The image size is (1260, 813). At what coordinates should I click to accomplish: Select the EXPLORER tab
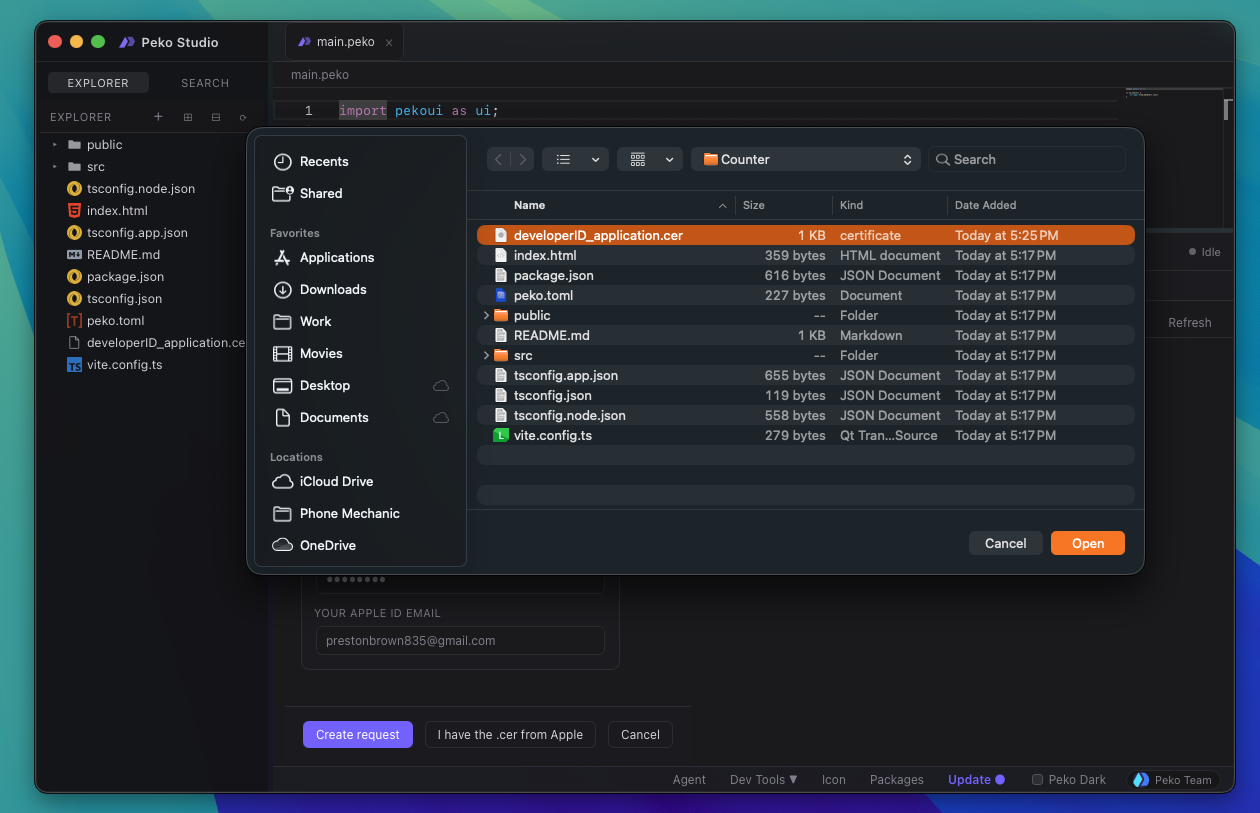(98, 83)
